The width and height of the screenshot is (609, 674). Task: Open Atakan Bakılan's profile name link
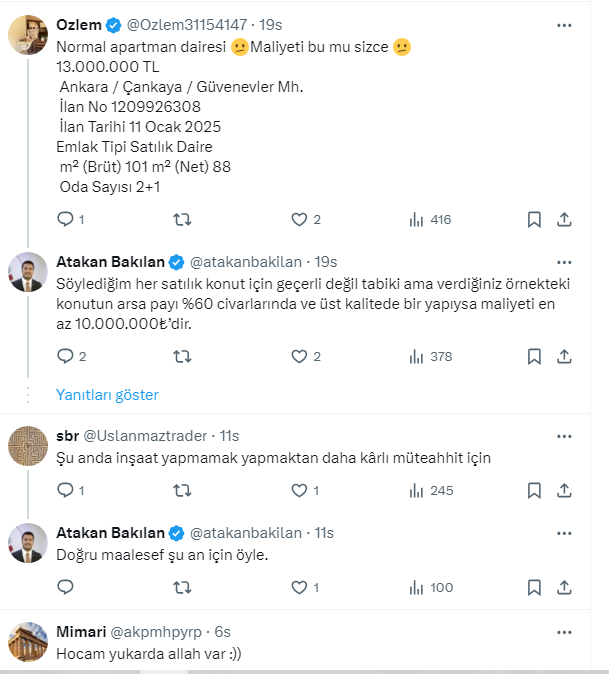[x=110, y=262]
